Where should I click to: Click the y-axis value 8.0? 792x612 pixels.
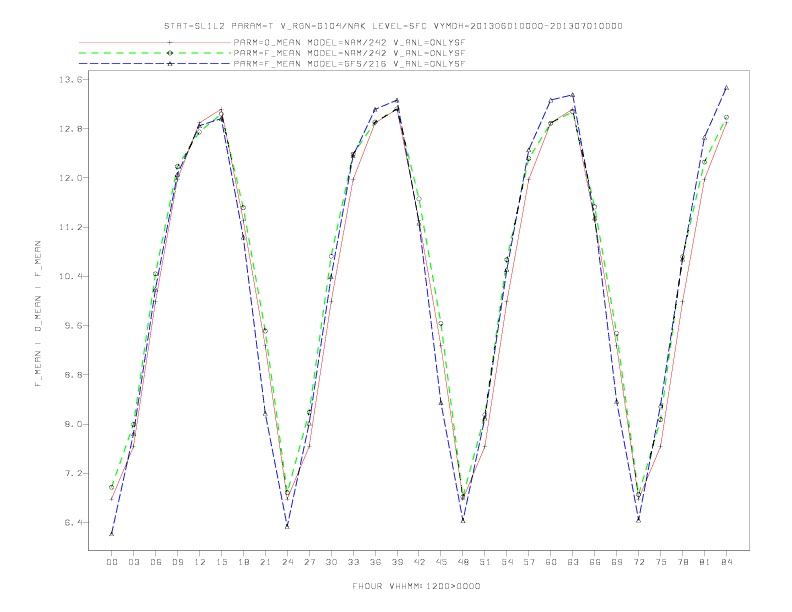click(x=72, y=424)
